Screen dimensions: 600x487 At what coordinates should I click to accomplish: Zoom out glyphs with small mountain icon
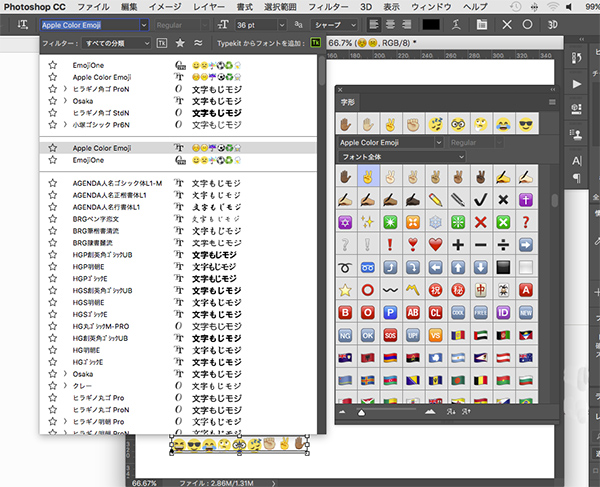coord(342,412)
